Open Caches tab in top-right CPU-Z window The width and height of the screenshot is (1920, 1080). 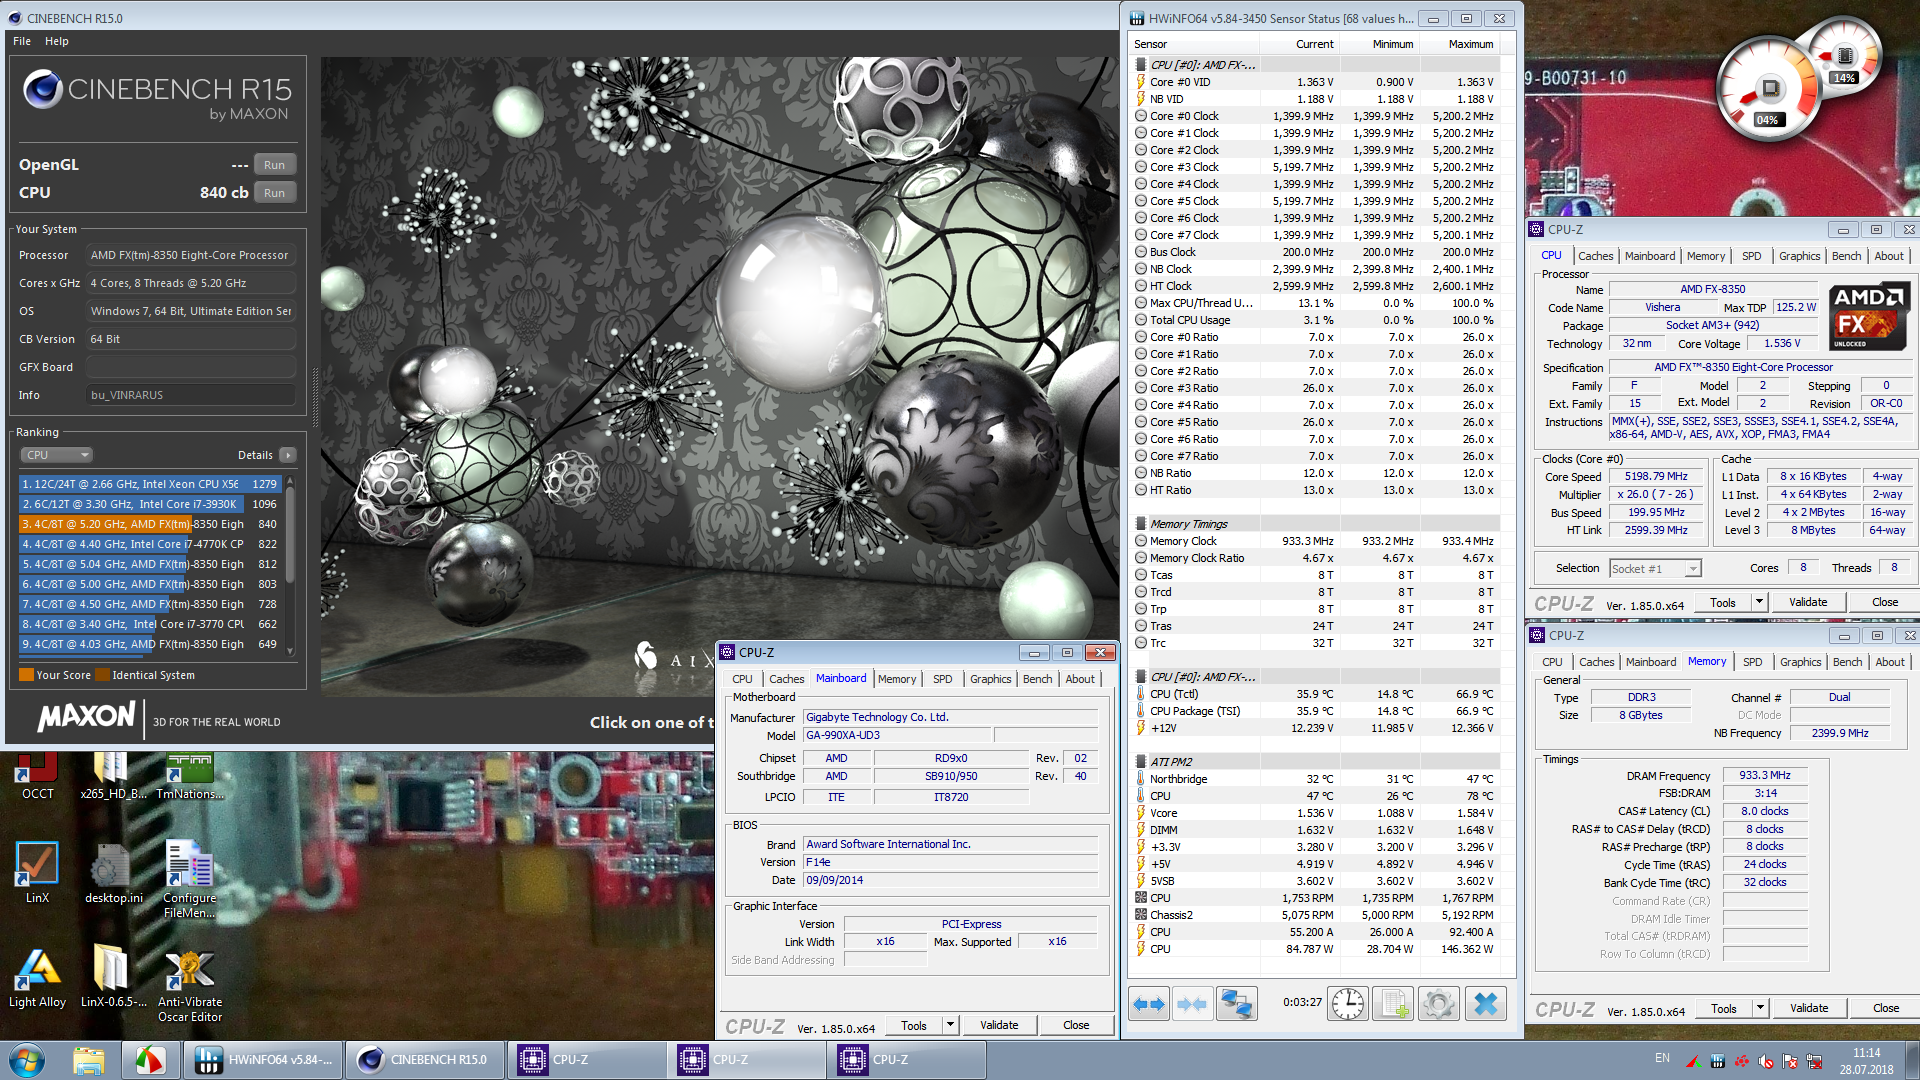point(1595,256)
